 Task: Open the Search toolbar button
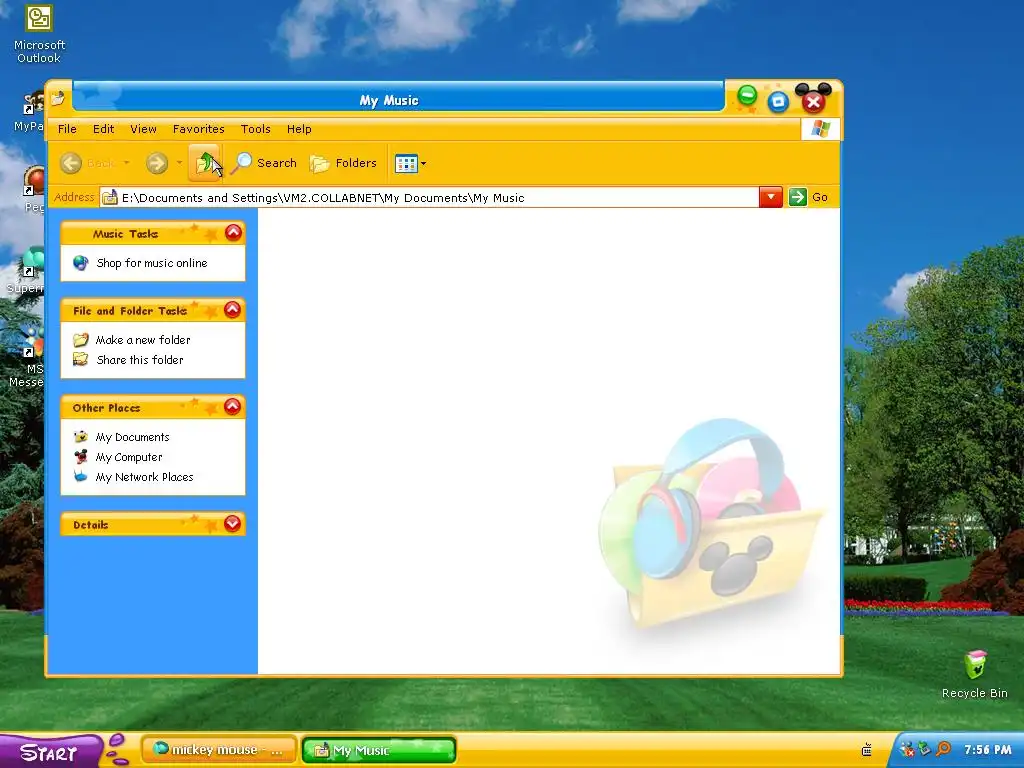pyautogui.click(x=265, y=163)
